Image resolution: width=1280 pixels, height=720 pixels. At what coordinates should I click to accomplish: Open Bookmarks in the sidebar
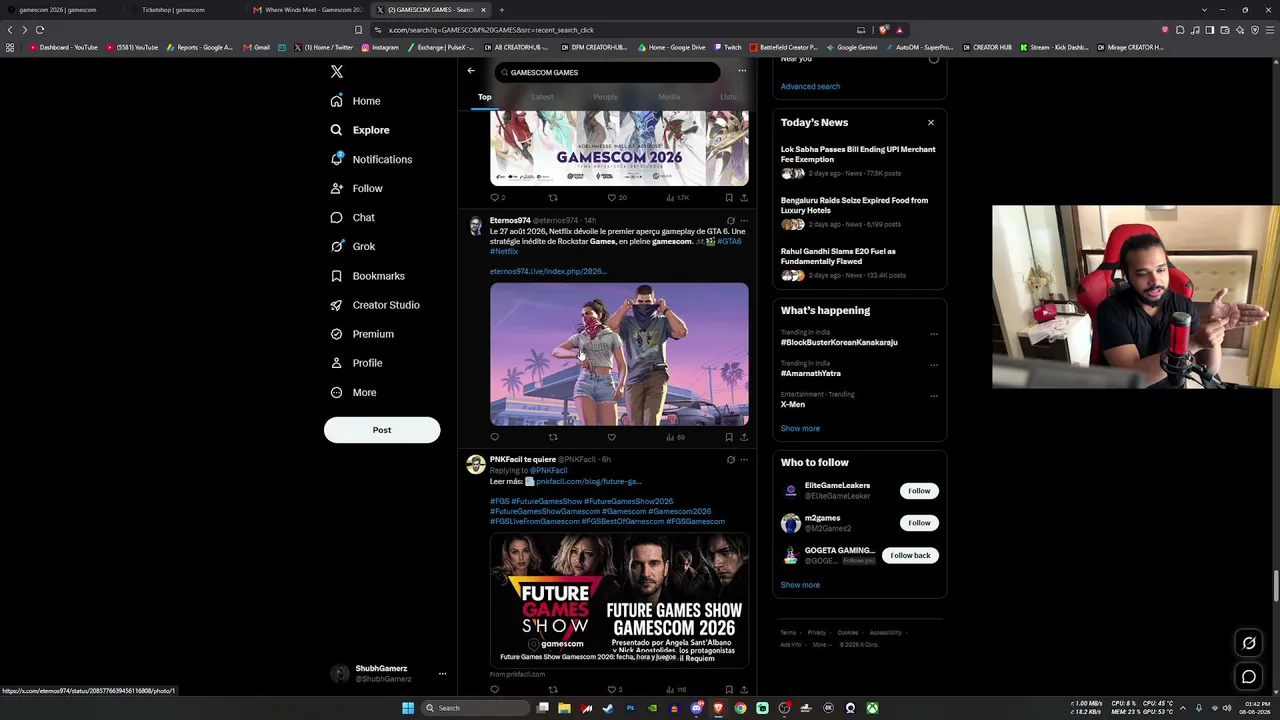(x=367, y=276)
